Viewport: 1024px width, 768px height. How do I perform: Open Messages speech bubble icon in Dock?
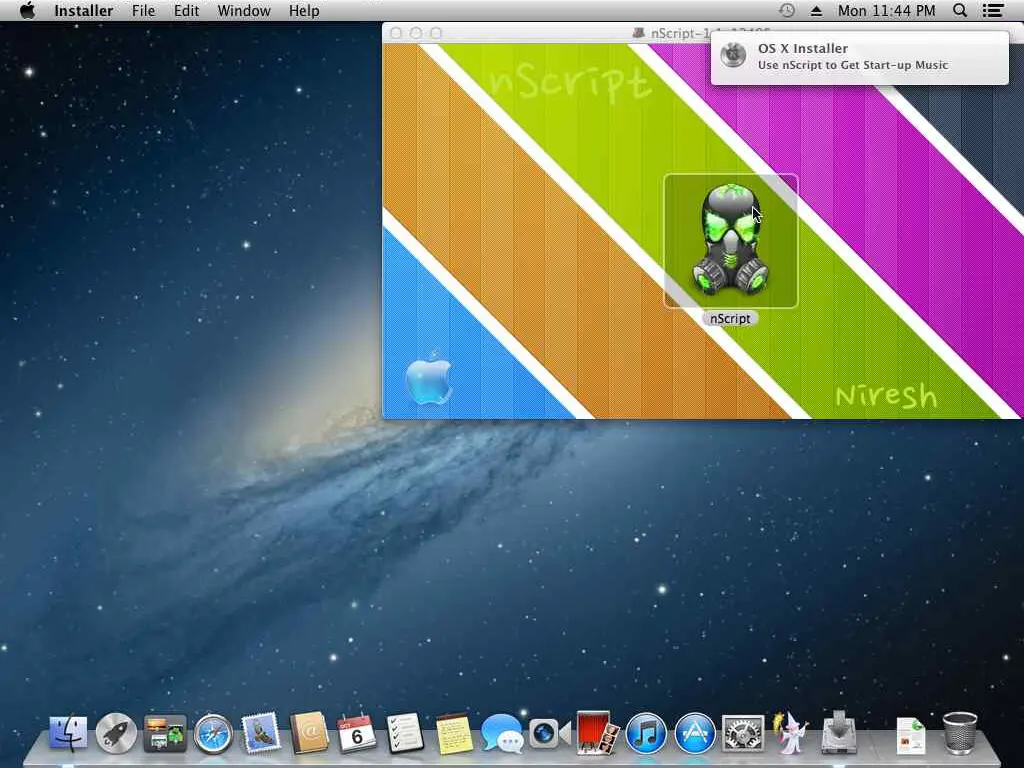point(502,733)
